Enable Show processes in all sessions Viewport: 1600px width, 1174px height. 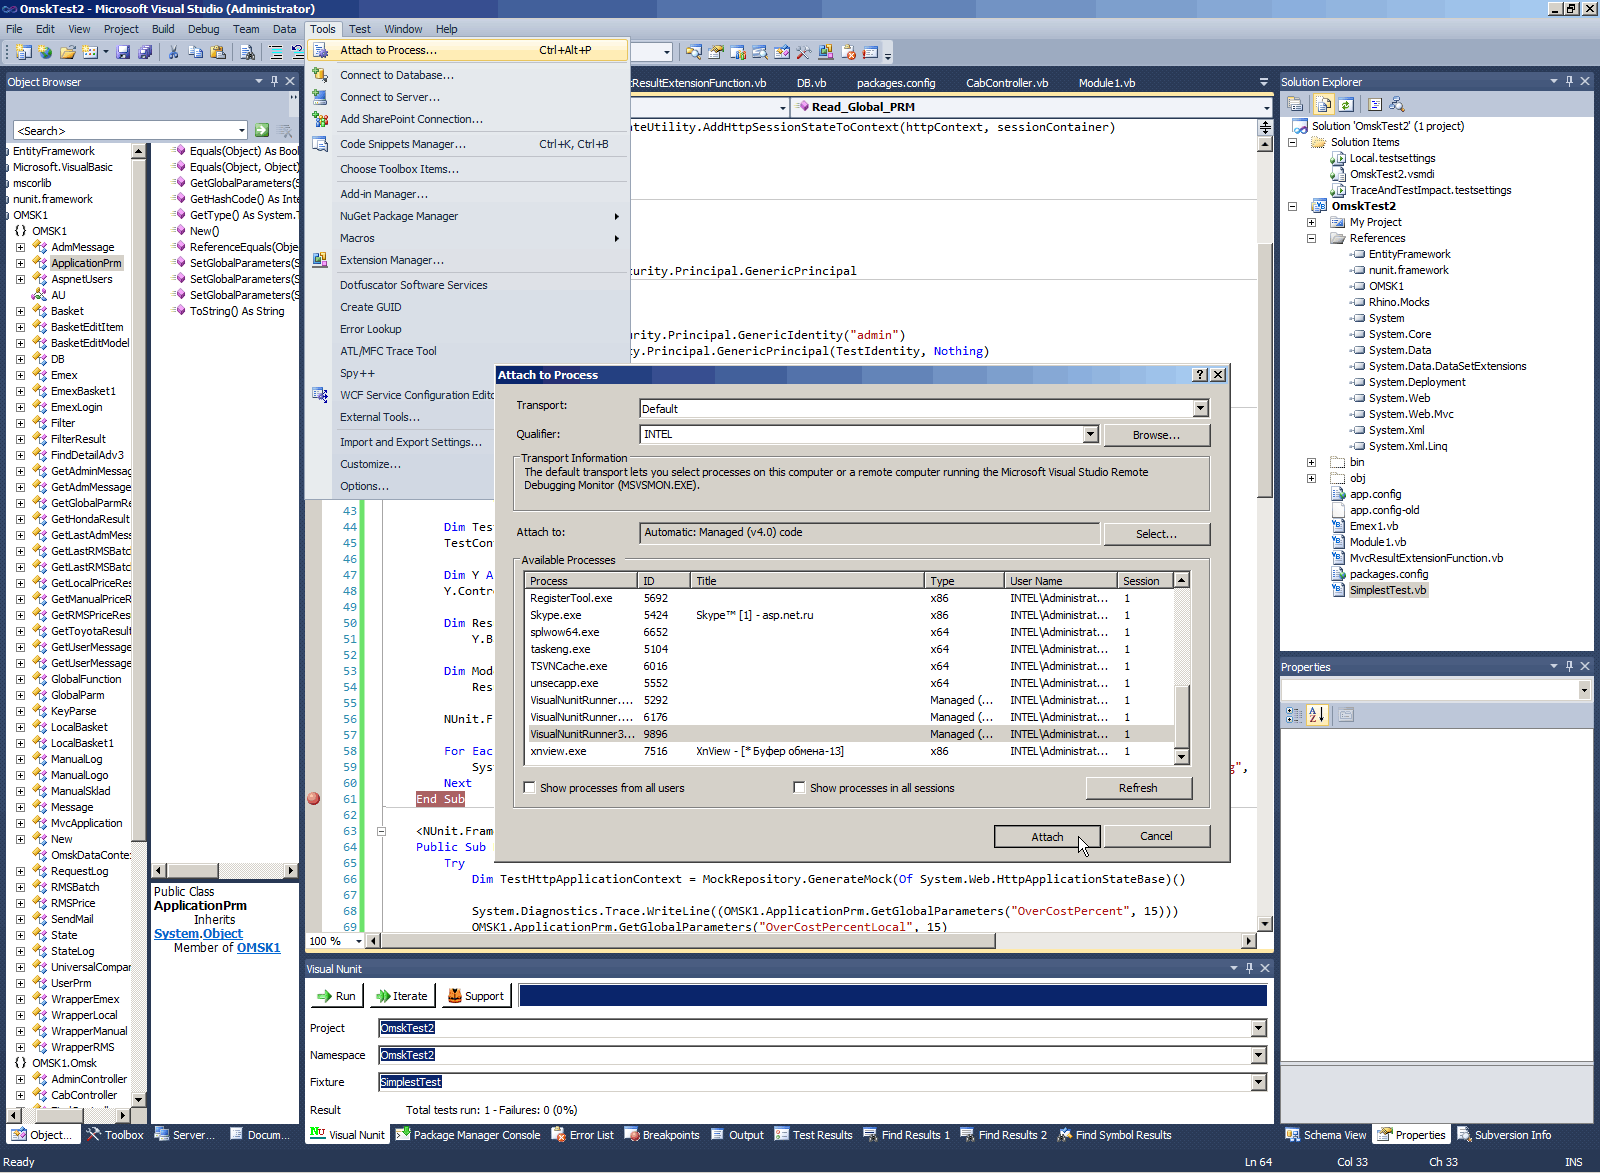[x=799, y=787]
